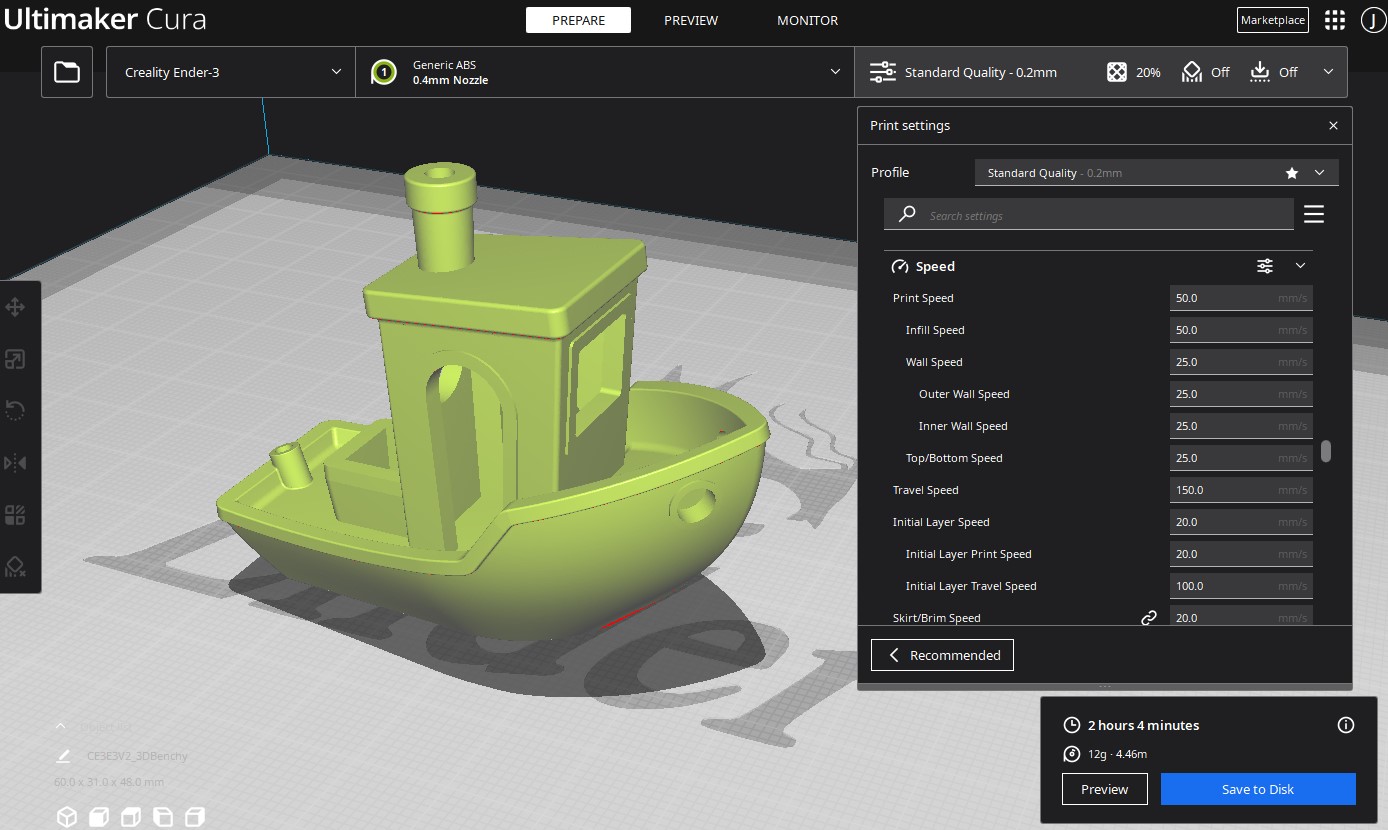Viewport: 1388px width, 830px height.
Task: Switch to the MONITOR stage
Action: [x=808, y=20]
